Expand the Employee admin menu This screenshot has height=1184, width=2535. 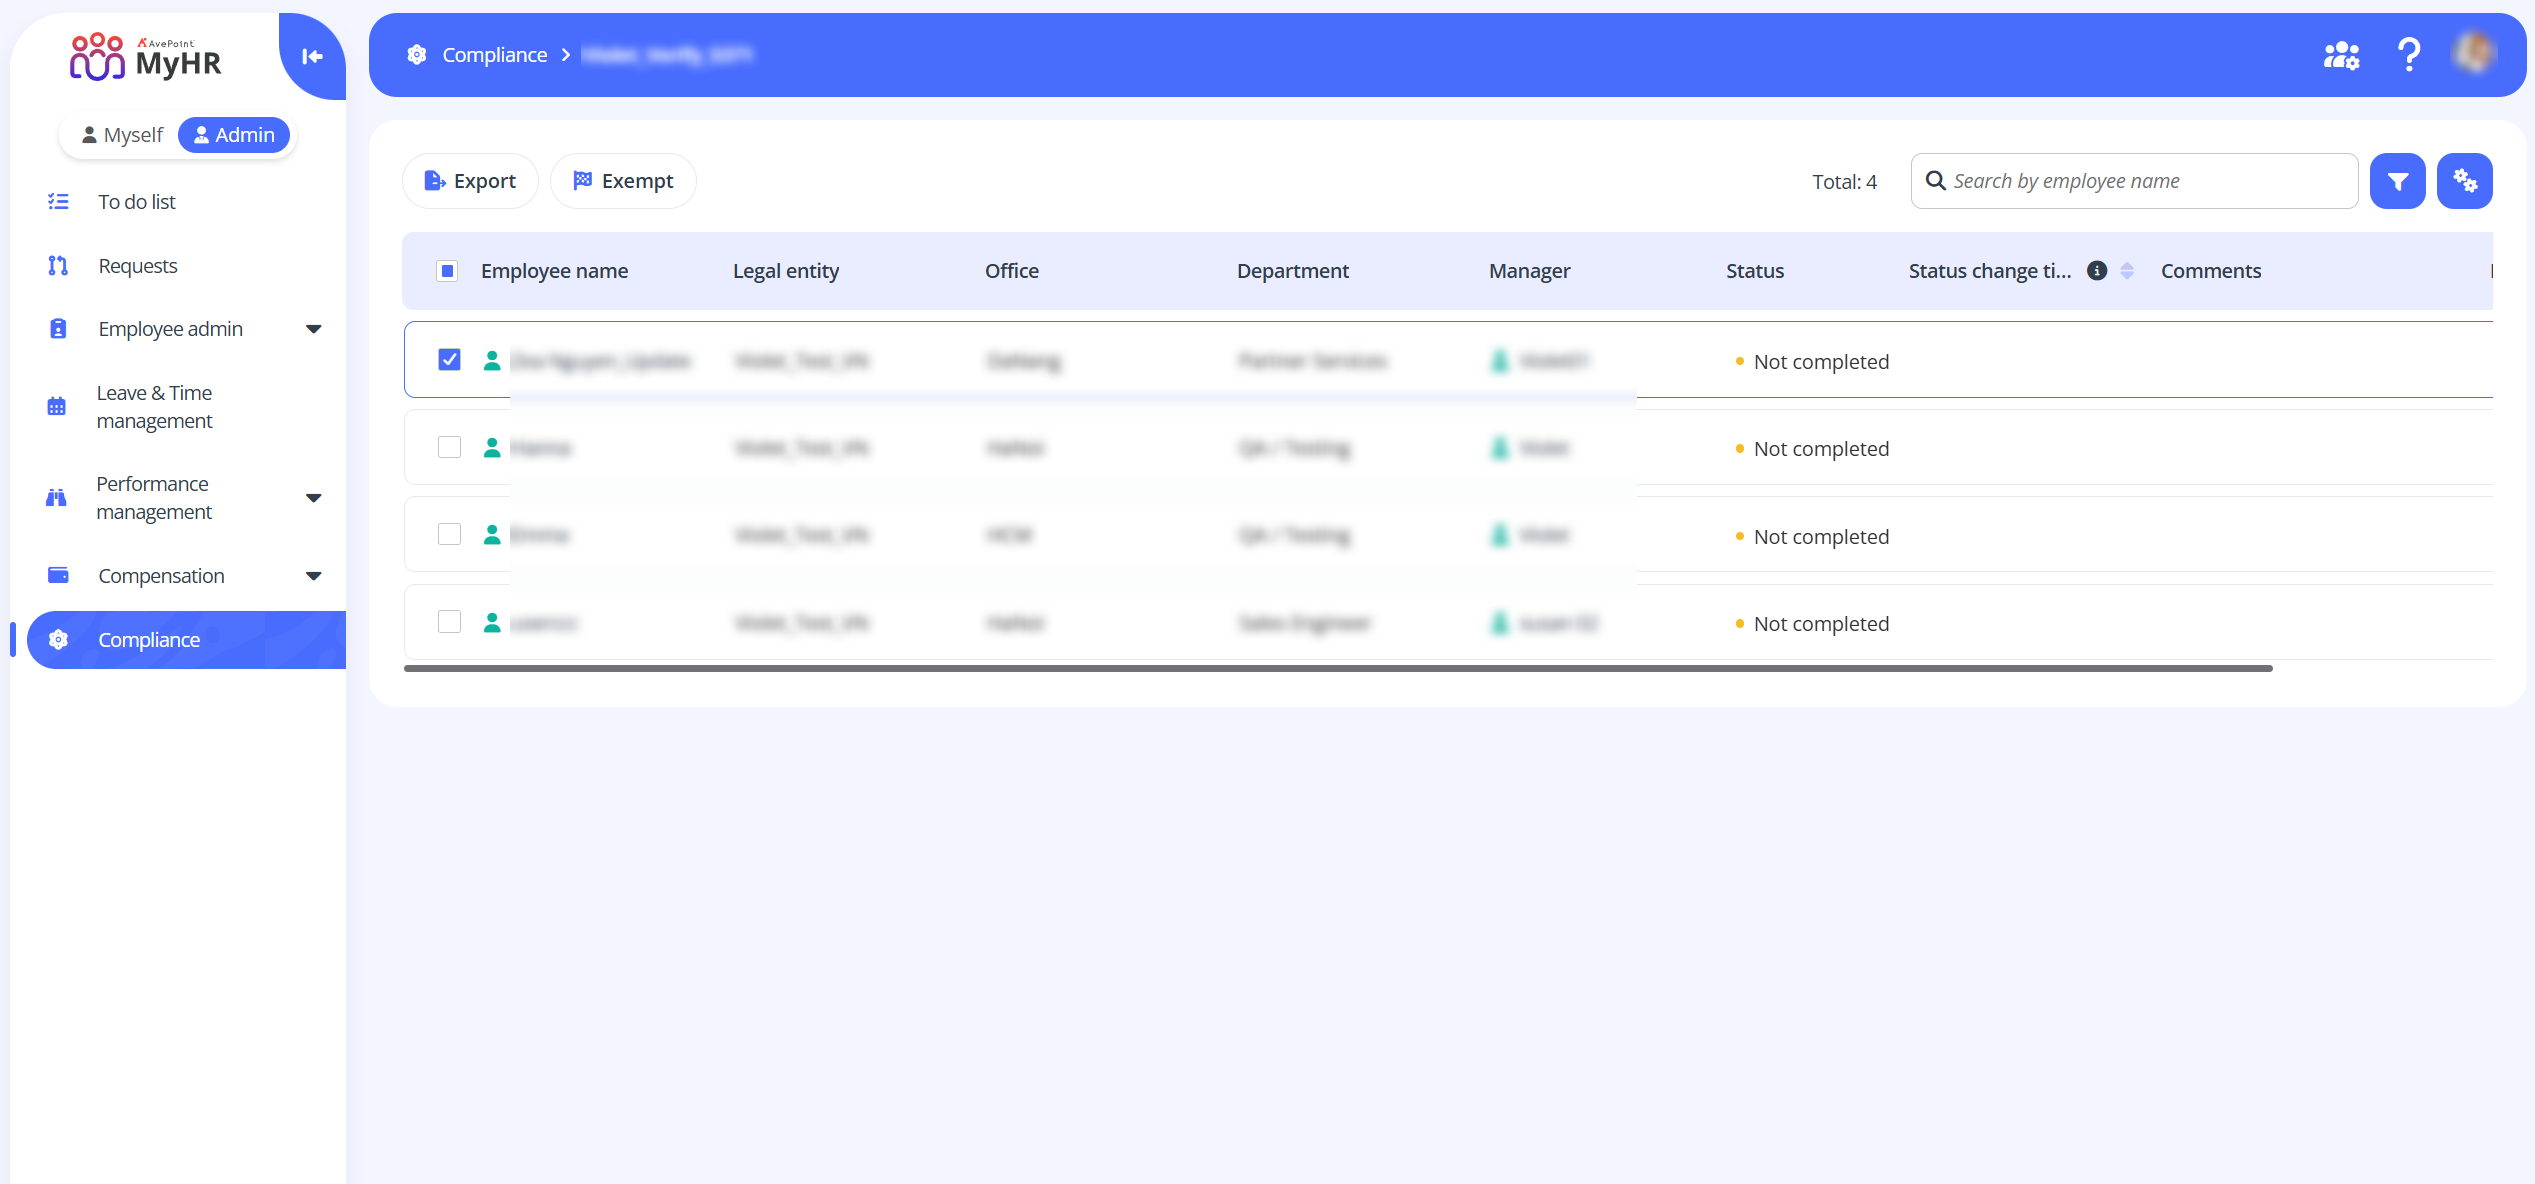tap(313, 329)
